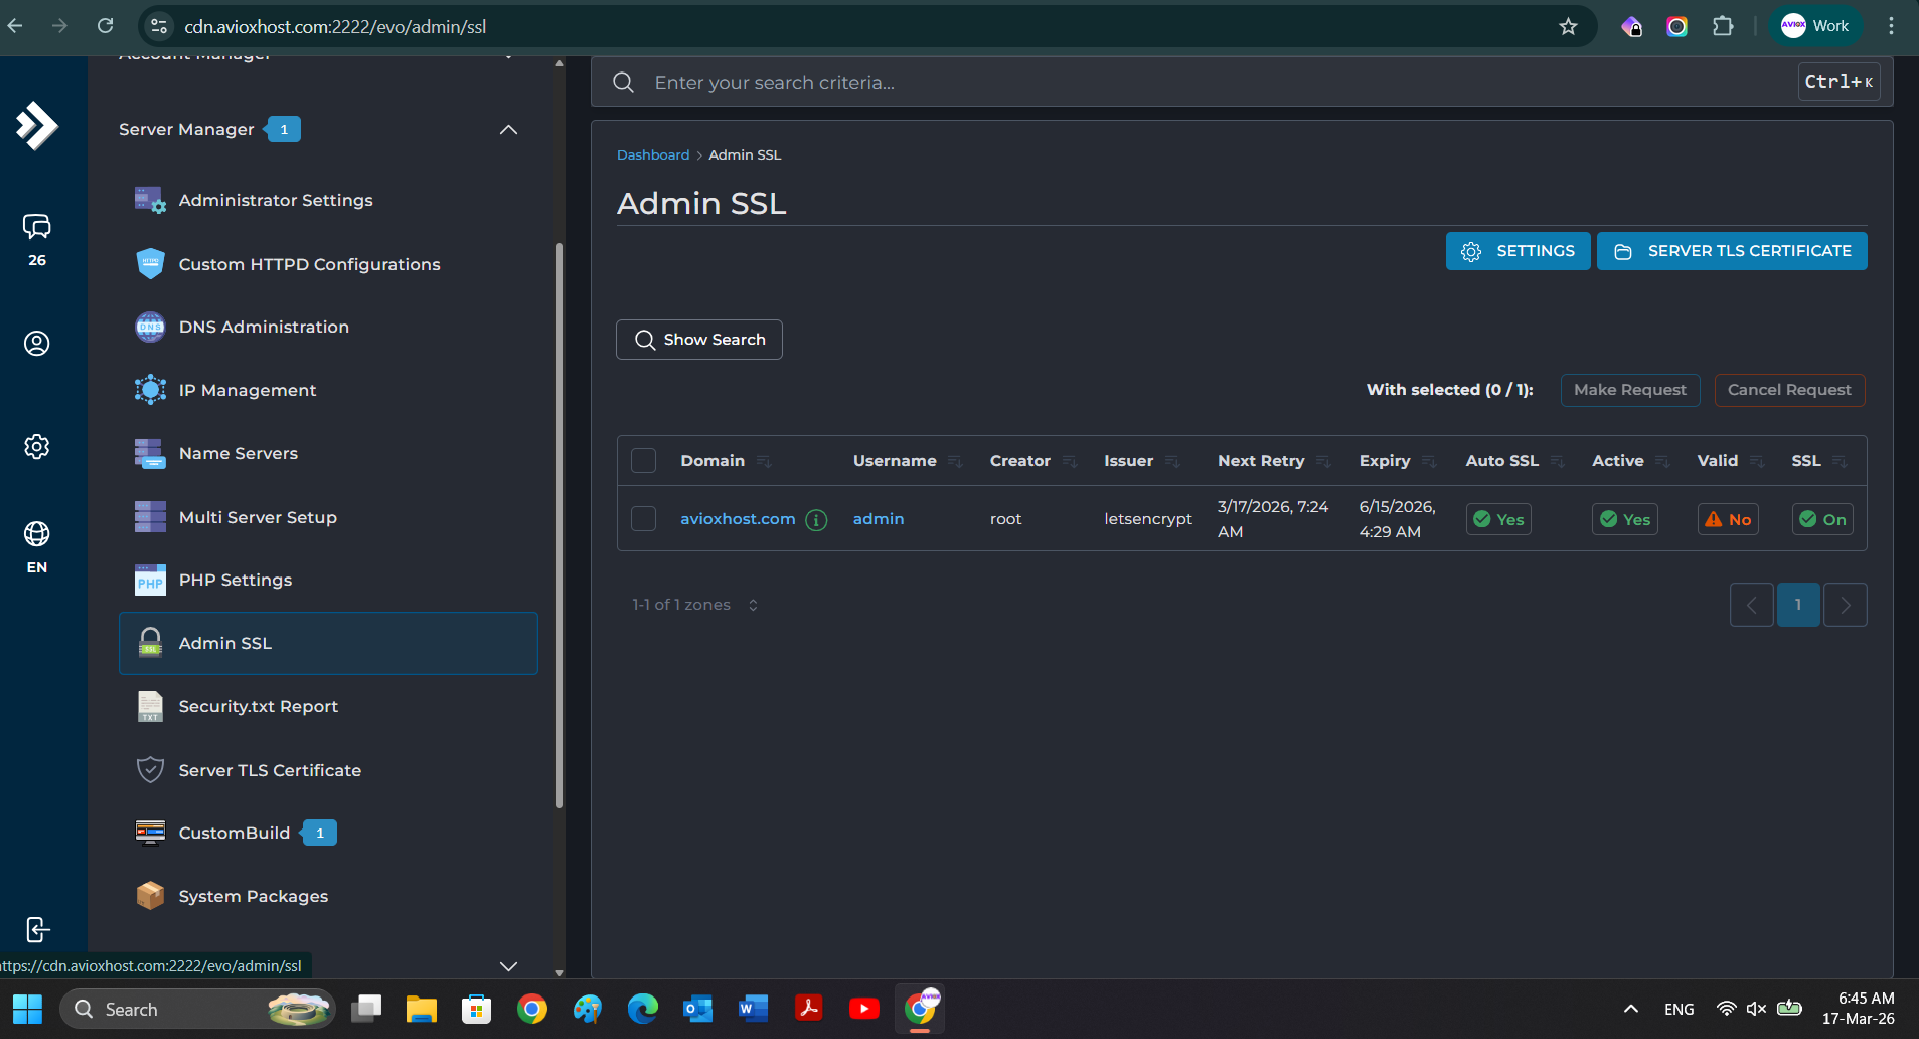Collapse the Server Manager section
The width and height of the screenshot is (1919, 1039).
pos(508,130)
